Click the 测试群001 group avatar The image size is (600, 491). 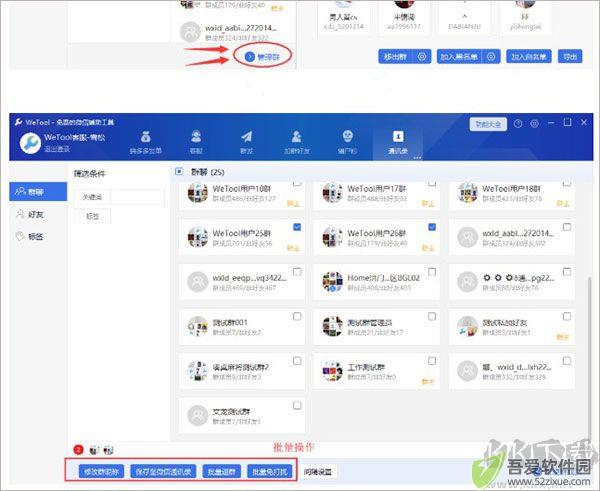[x=198, y=326]
